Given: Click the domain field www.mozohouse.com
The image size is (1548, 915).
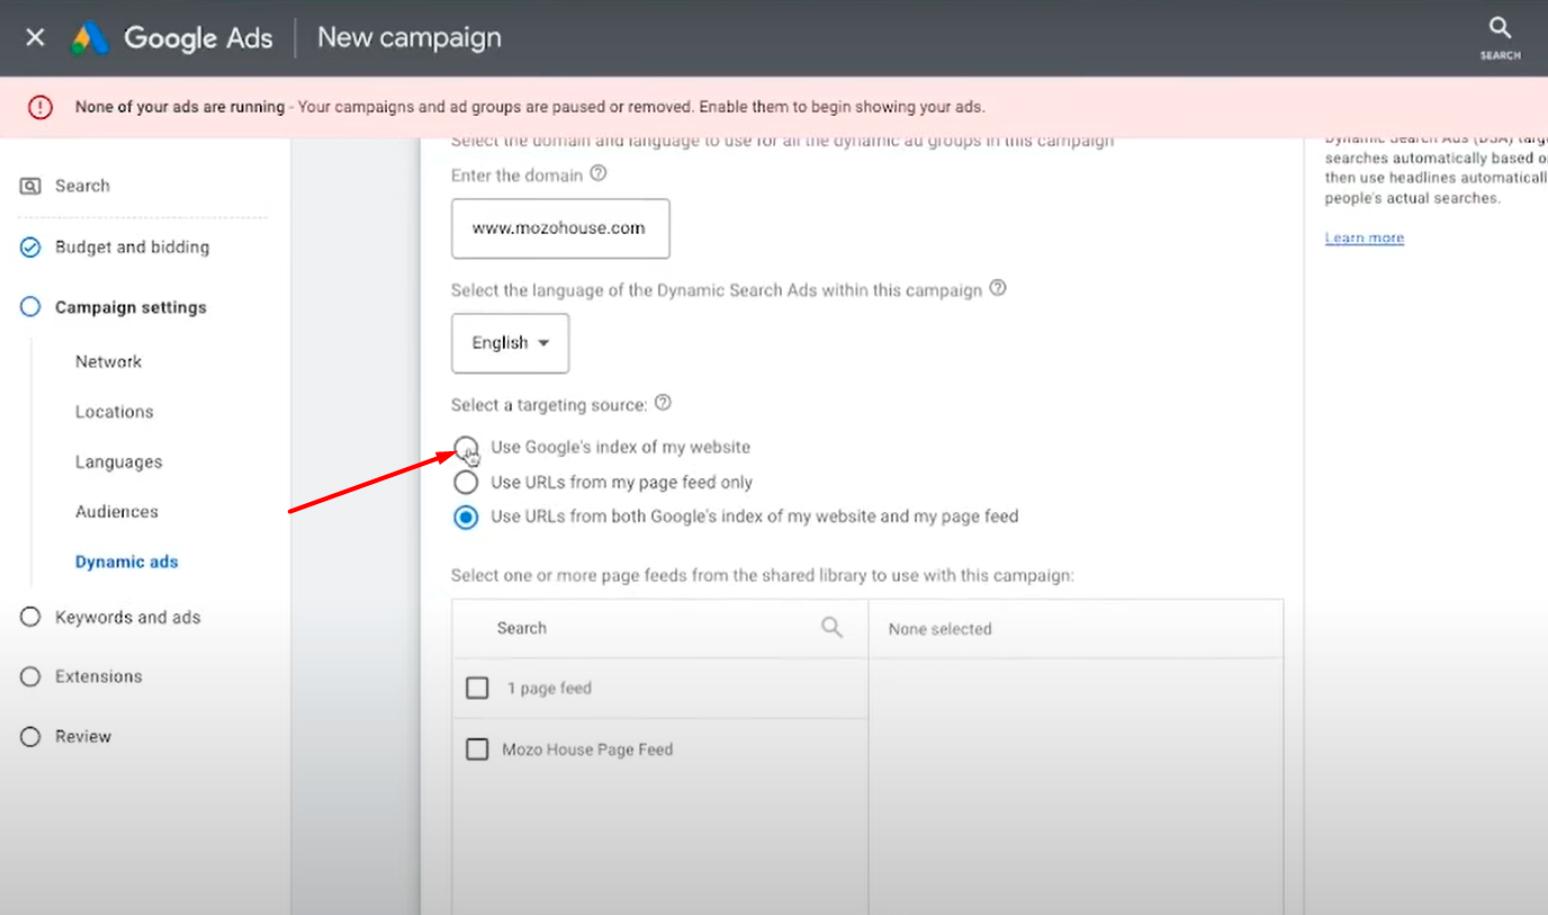Looking at the screenshot, I should (x=560, y=228).
